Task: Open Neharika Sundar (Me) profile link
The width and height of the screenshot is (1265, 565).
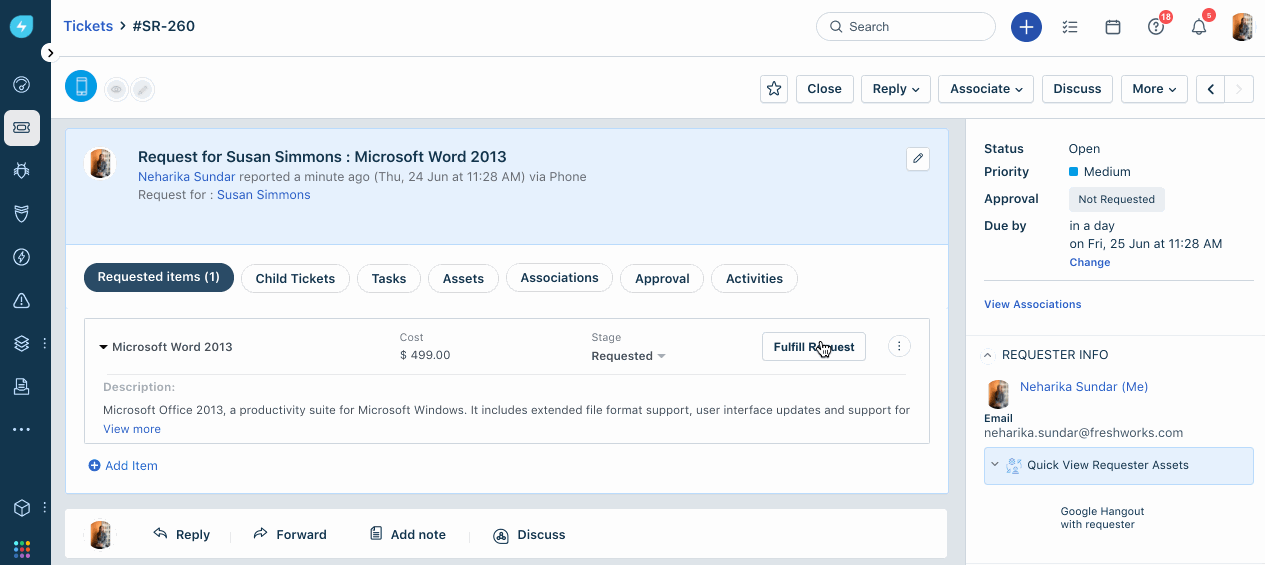Action: click(1084, 387)
